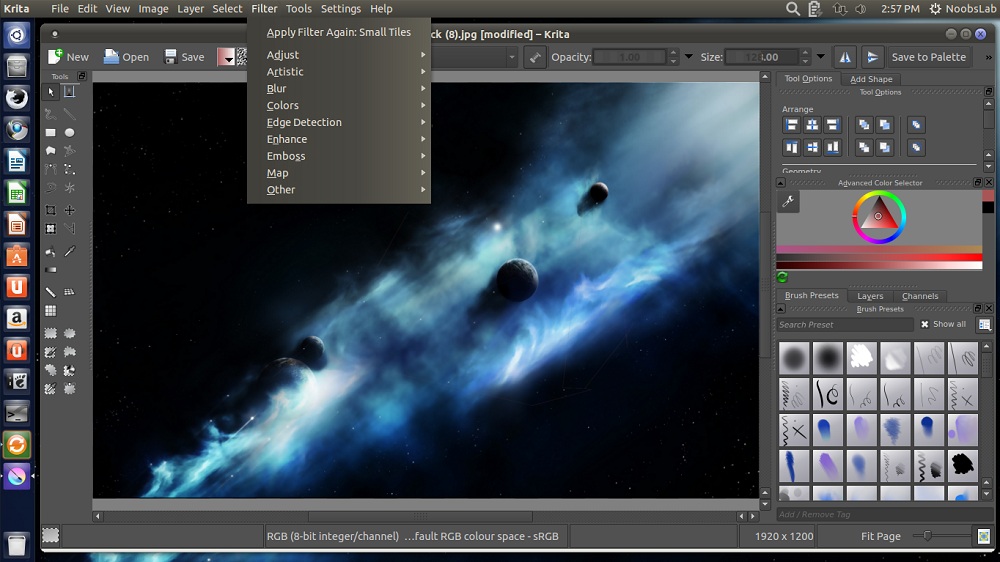The width and height of the screenshot is (1000, 562).
Task: Switch to the Layers tab
Action: [870, 296]
